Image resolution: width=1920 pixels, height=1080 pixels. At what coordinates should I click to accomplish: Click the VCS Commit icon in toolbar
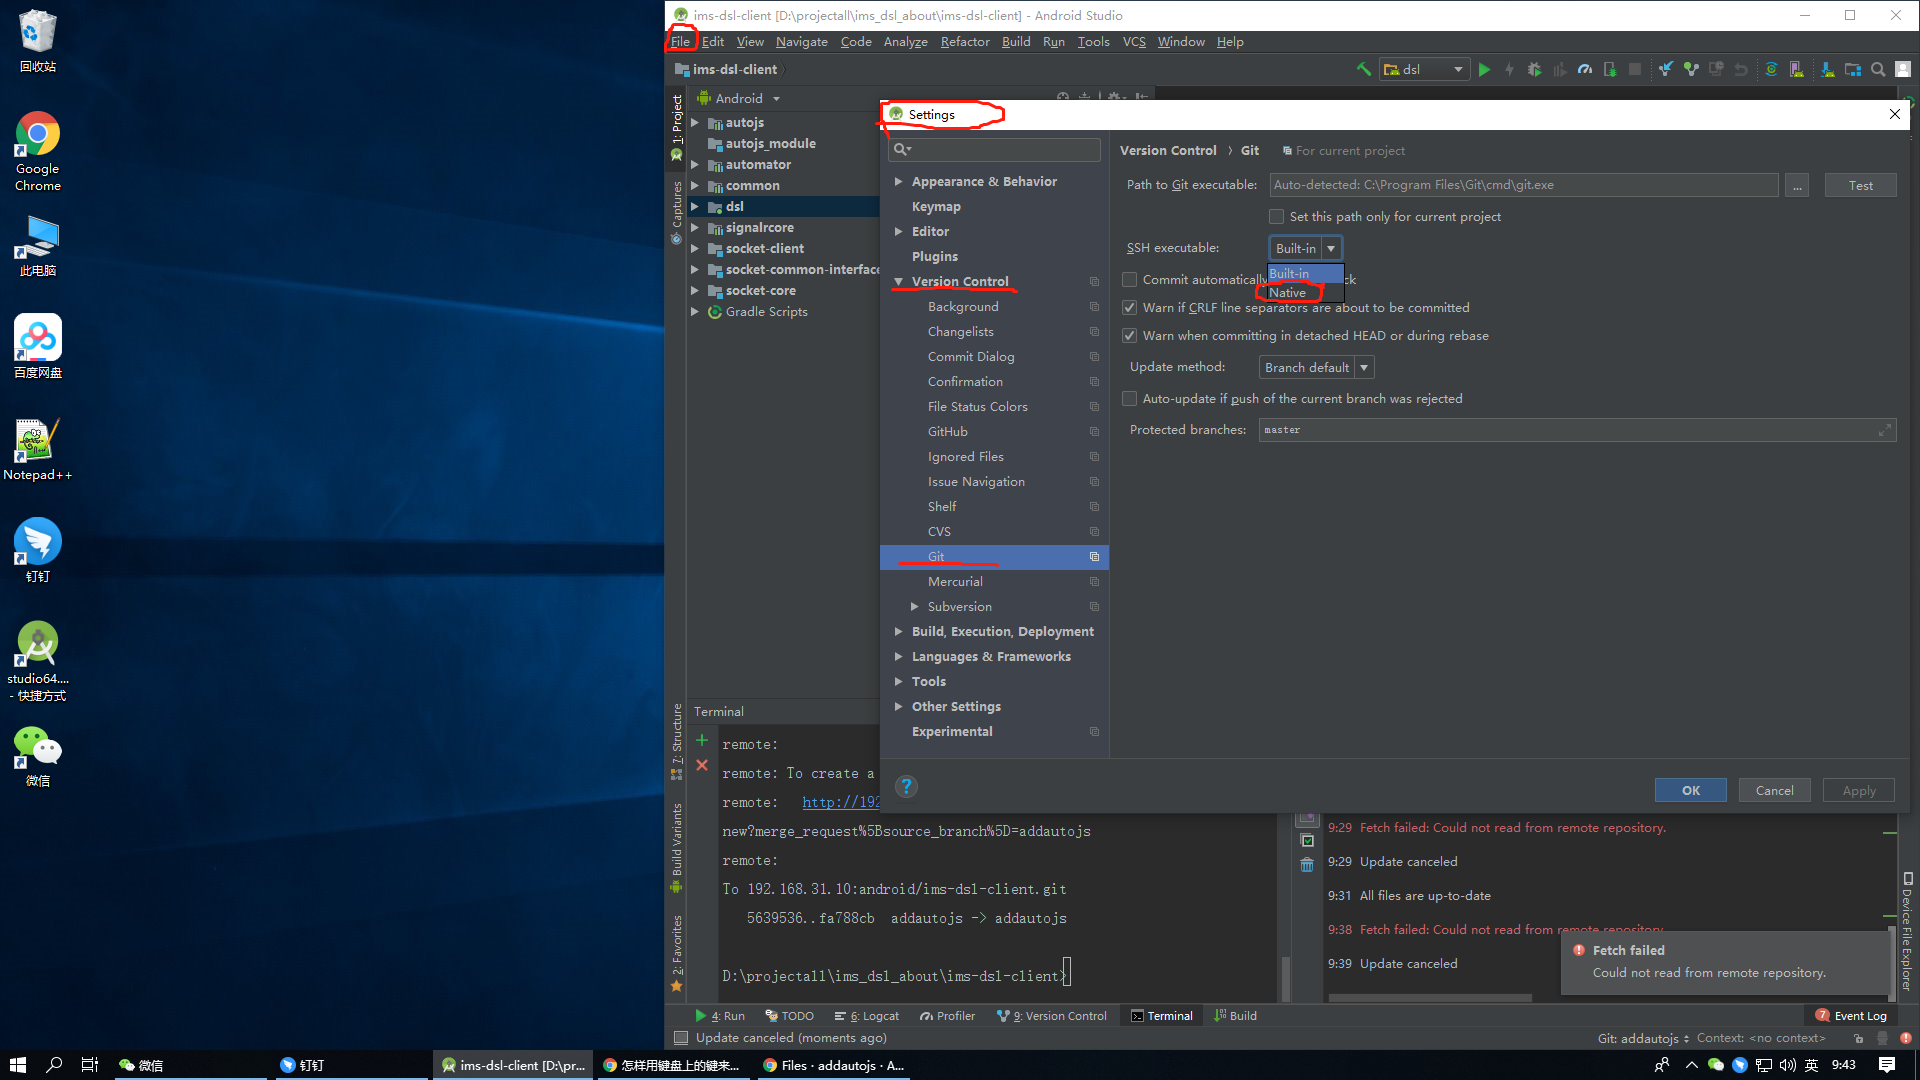[x=1691, y=70]
